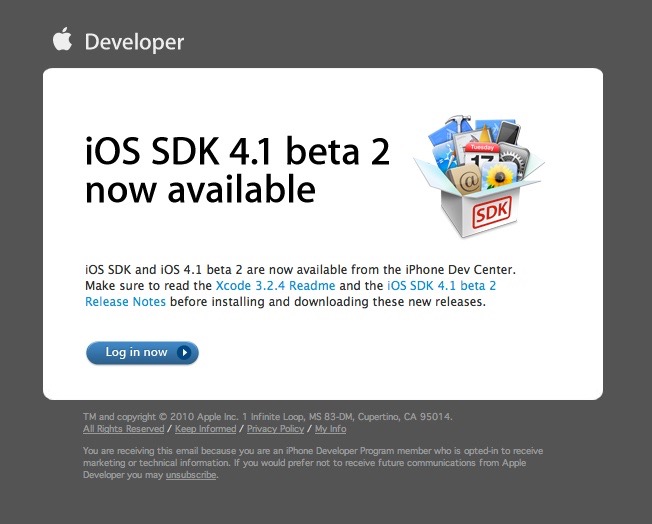Open the Keep Informed link
The width and height of the screenshot is (652, 524).
pyautogui.click(x=205, y=429)
